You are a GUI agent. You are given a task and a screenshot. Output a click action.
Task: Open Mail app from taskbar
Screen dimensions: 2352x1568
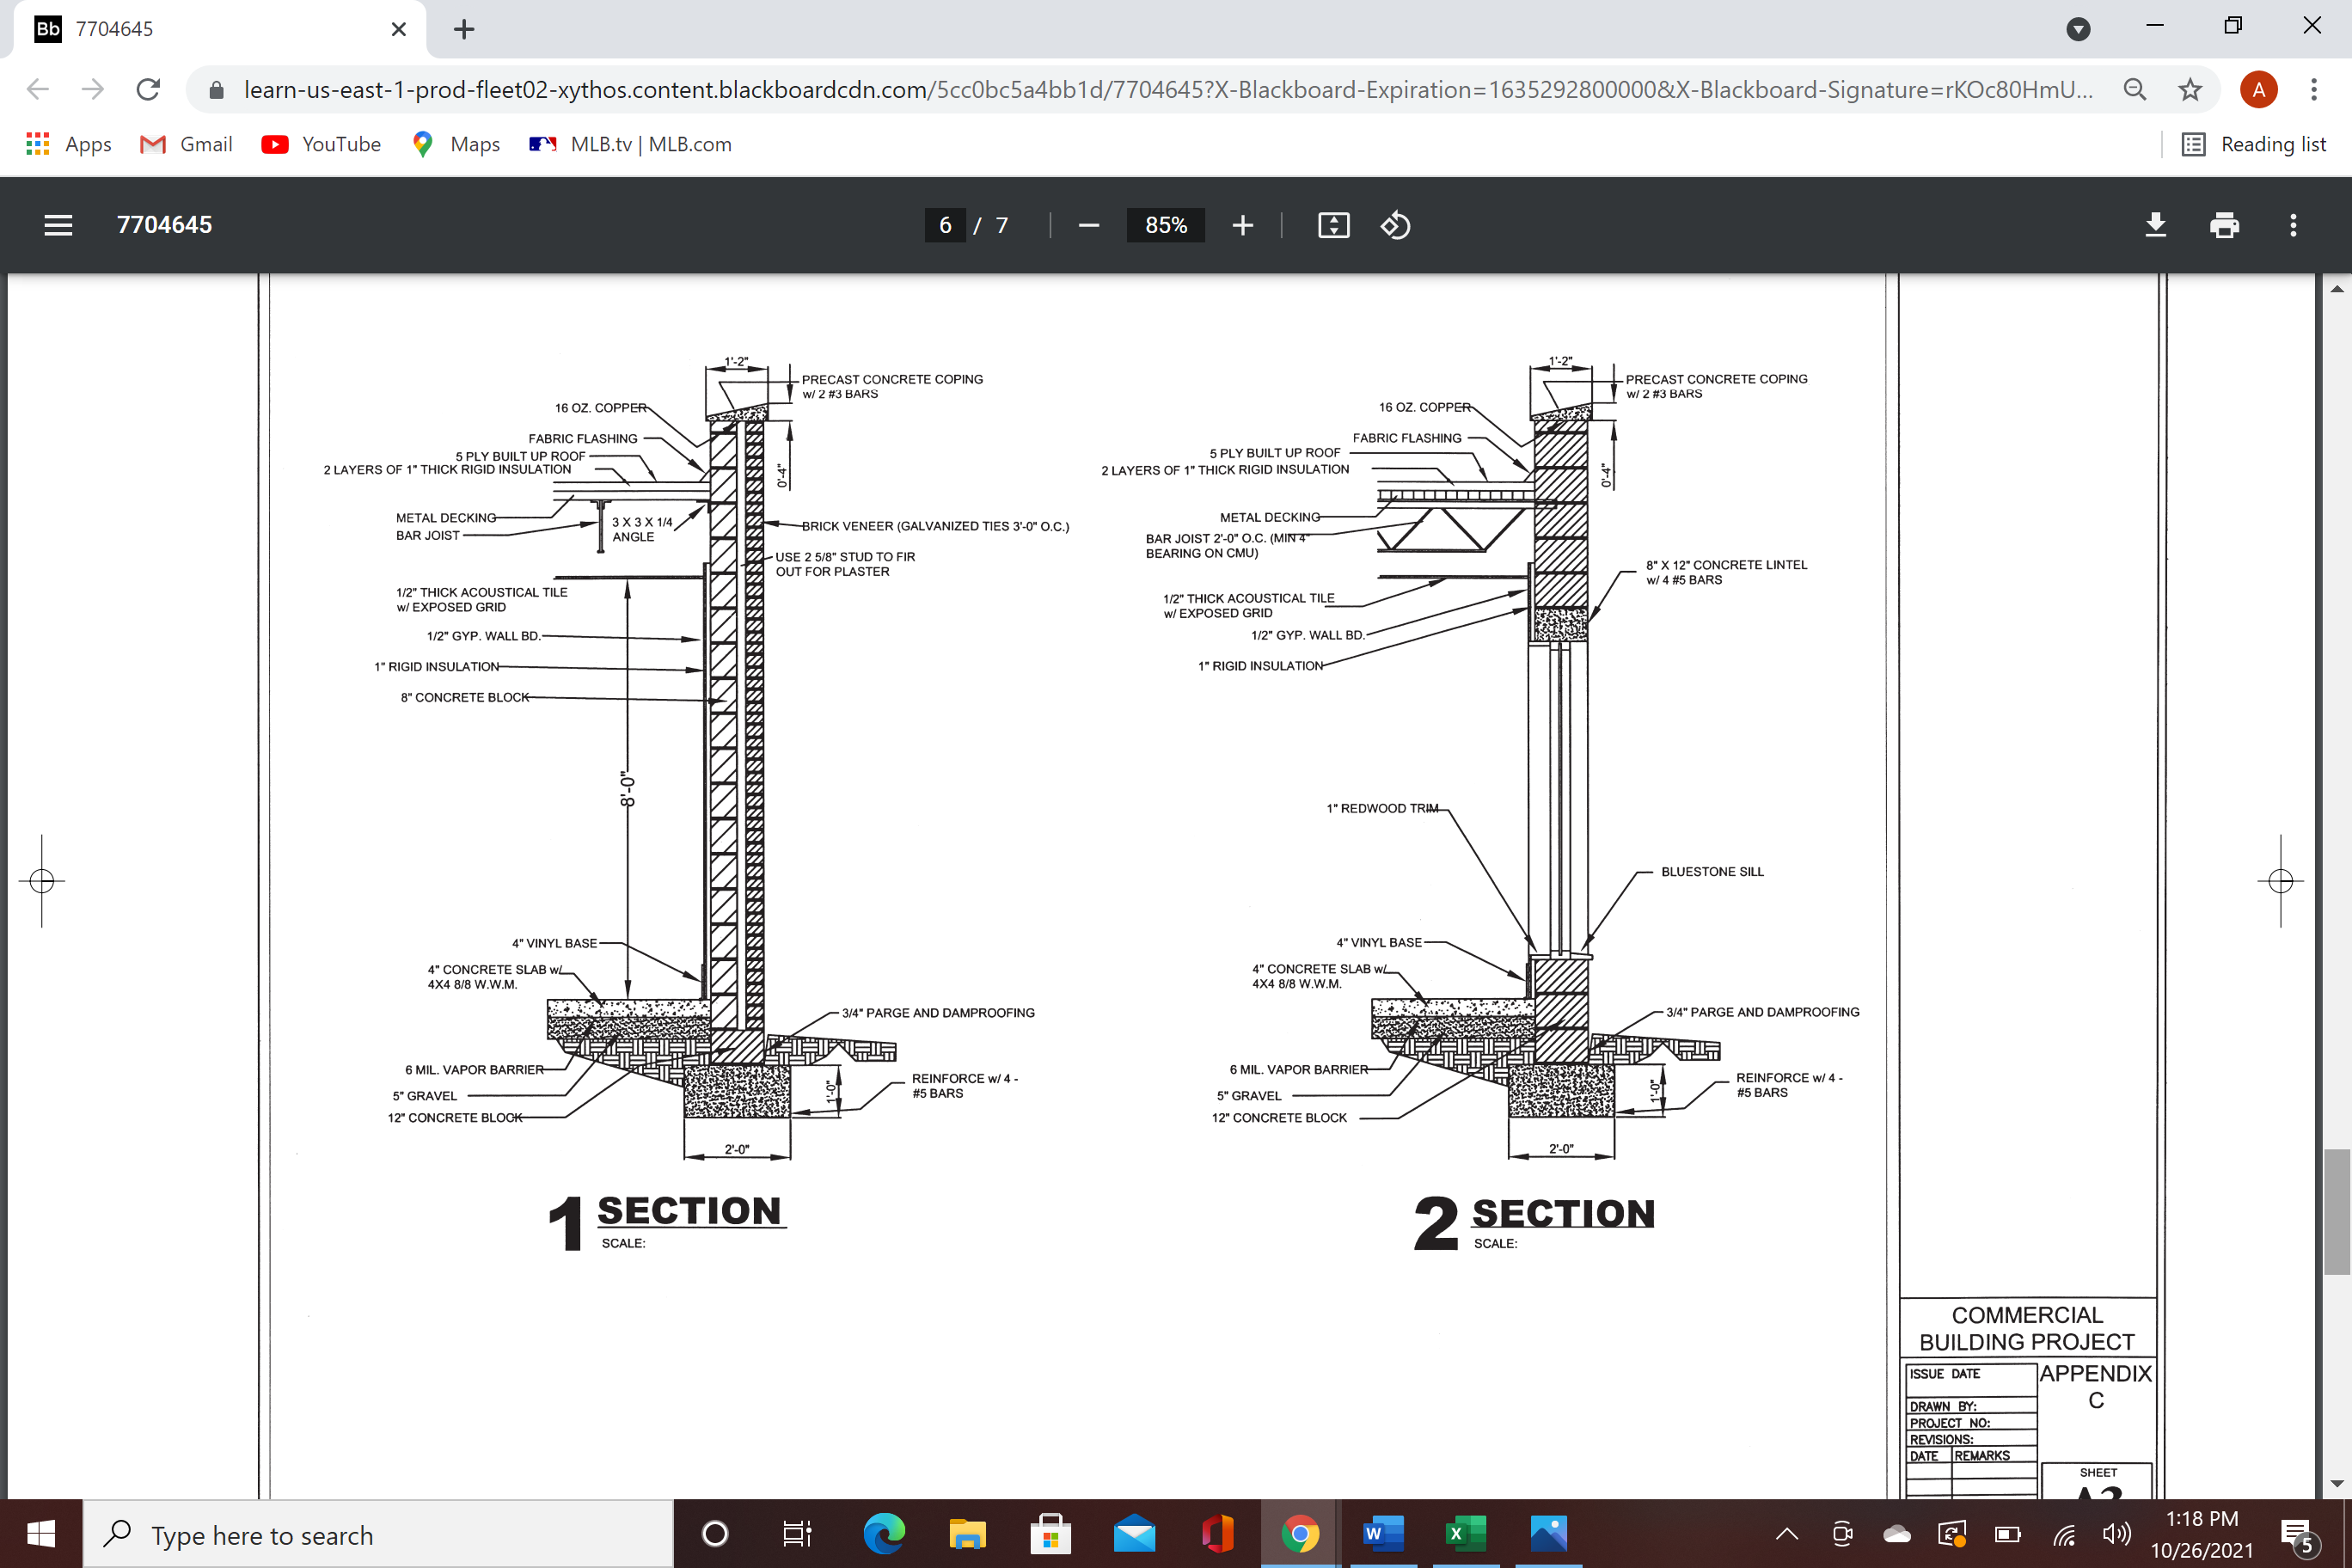[x=1134, y=1534]
